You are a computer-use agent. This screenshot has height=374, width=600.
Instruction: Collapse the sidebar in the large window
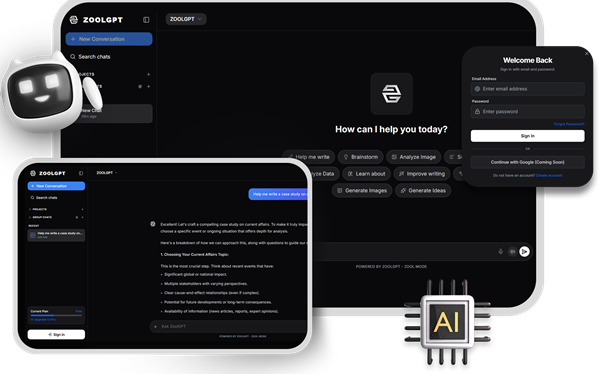(x=146, y=20)
